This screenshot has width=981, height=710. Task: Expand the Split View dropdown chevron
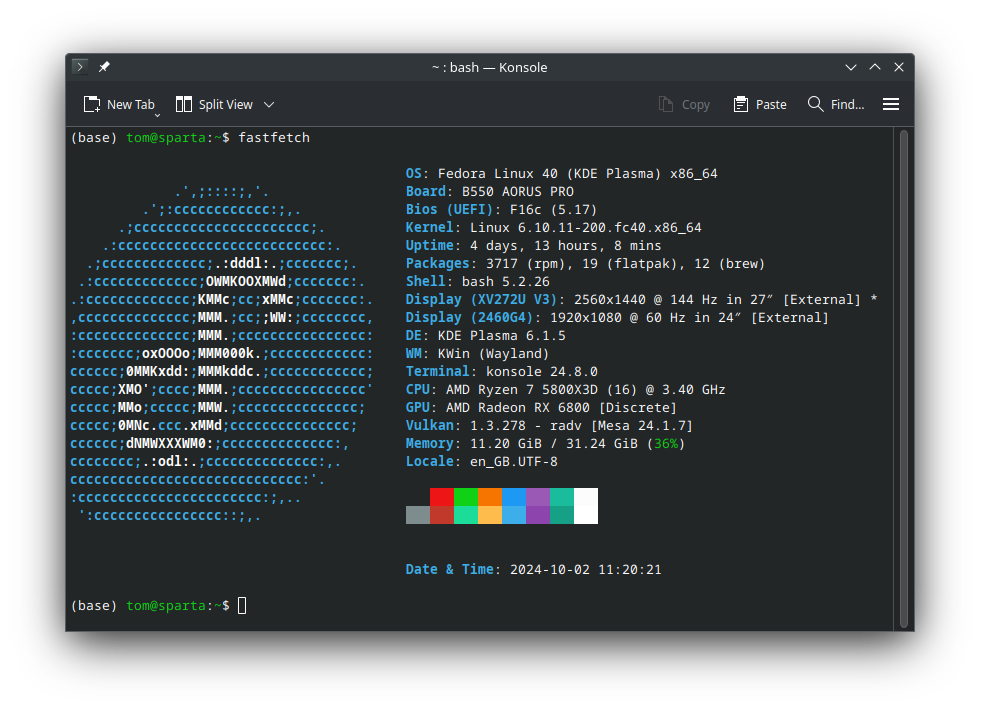[269, 104]
